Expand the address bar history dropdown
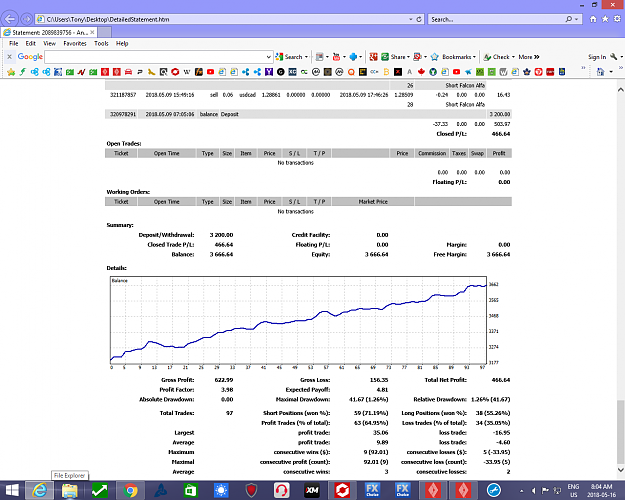The image size is (625, 500). tap(411, 19)
